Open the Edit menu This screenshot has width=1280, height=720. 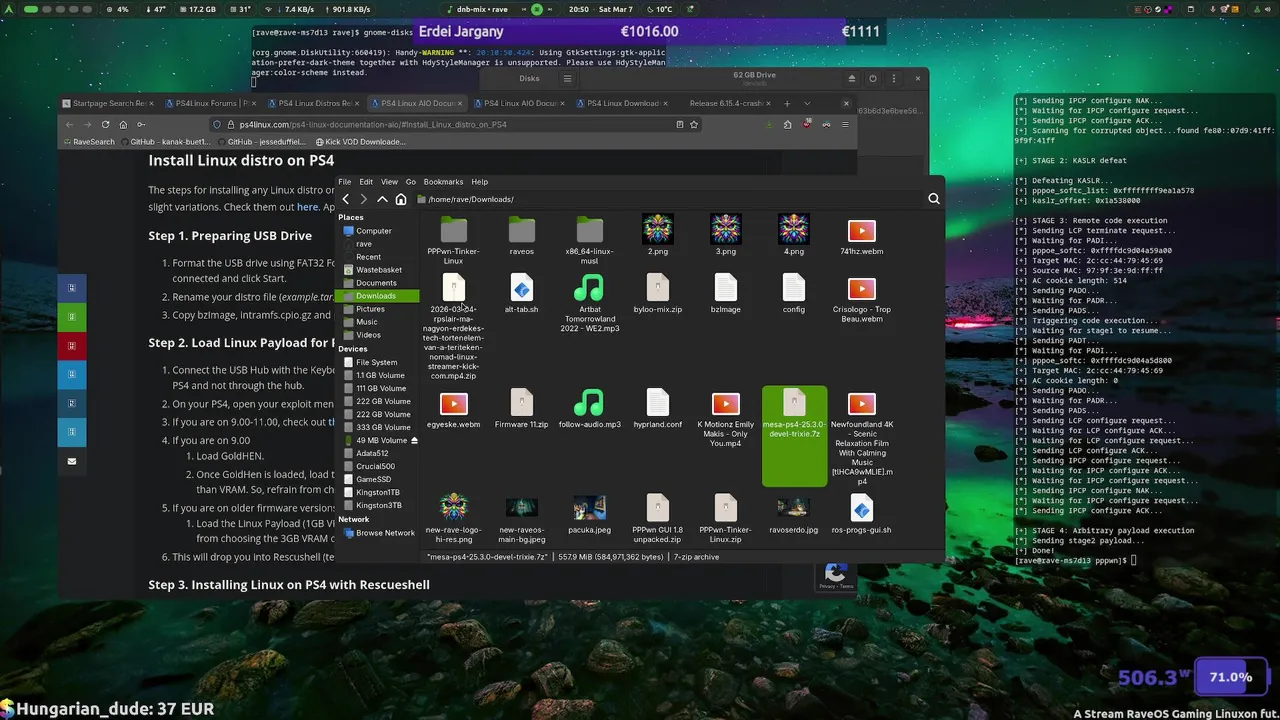pos(366,182)
